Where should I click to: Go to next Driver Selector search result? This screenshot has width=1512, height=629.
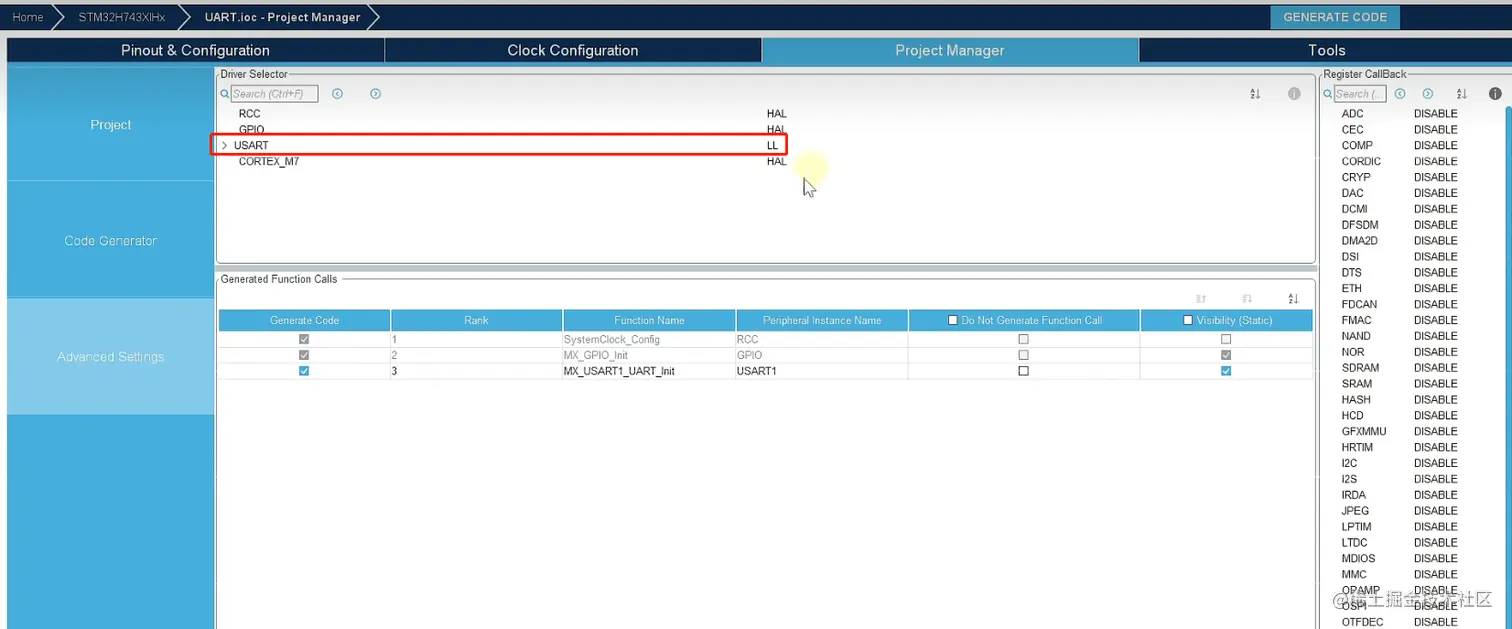[375, 94]
